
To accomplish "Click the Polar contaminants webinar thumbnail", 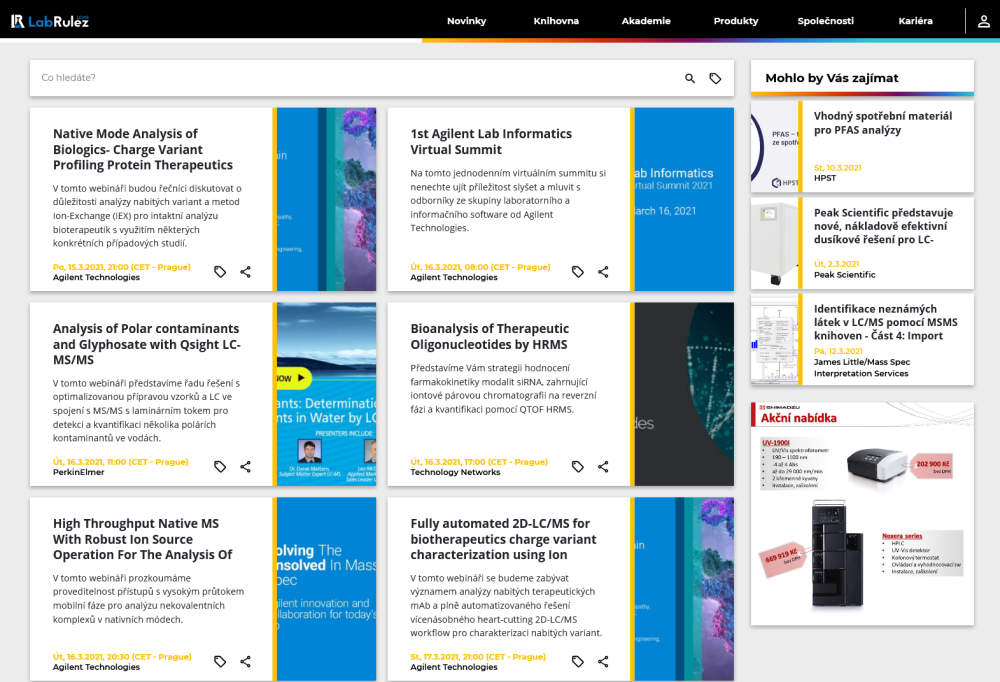I will [327, 394].
